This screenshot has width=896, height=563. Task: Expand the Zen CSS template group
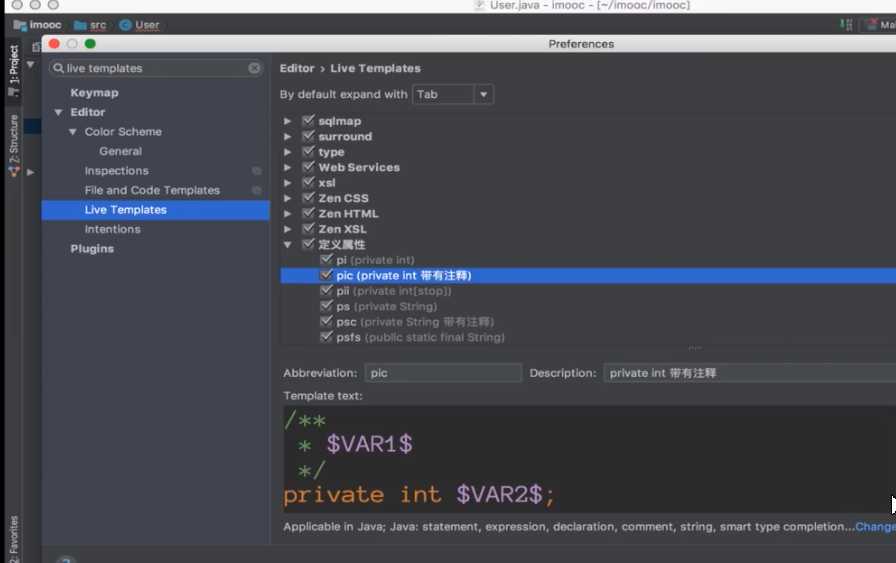point(287,198)
